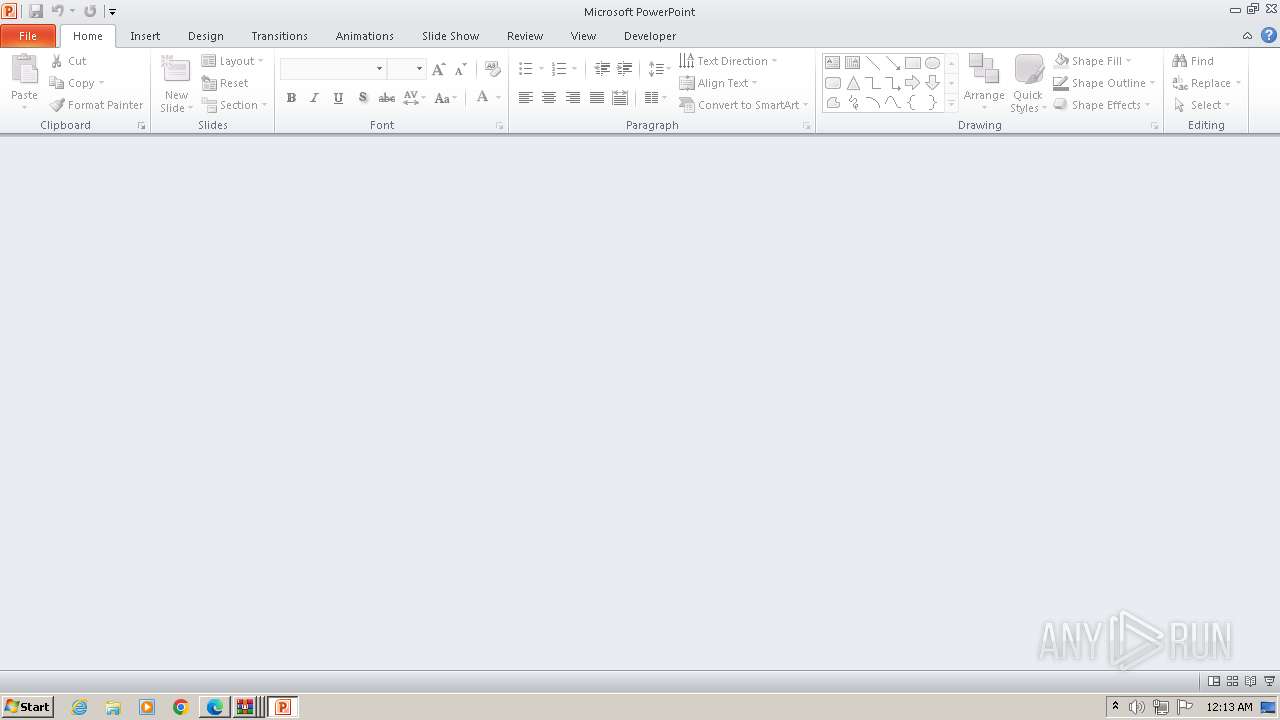Screen dimensions: 1280x720
Task: Open the Shape Fill color menu
Action: point(1092,61)
